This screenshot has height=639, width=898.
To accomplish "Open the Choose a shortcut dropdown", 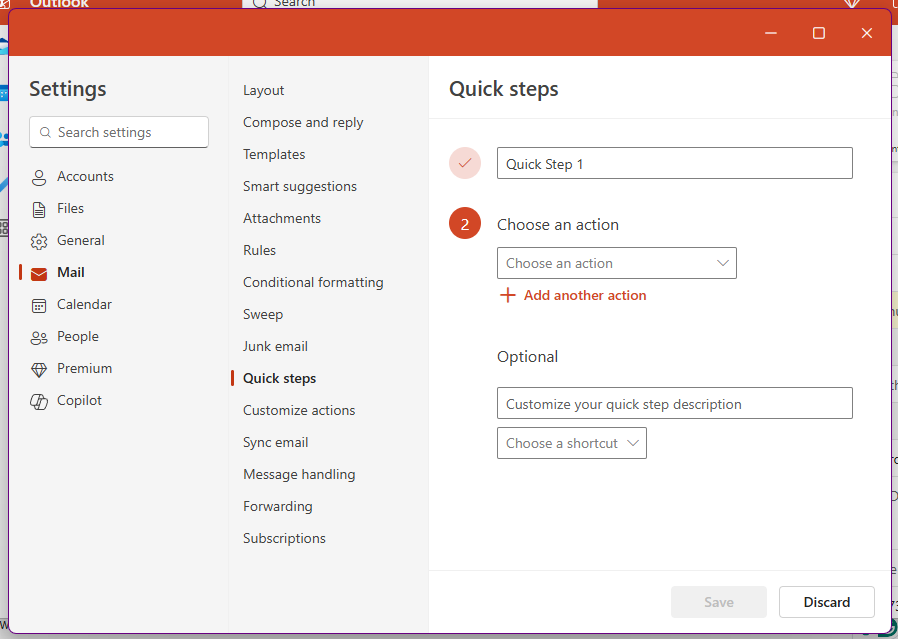I will (572, 443).
